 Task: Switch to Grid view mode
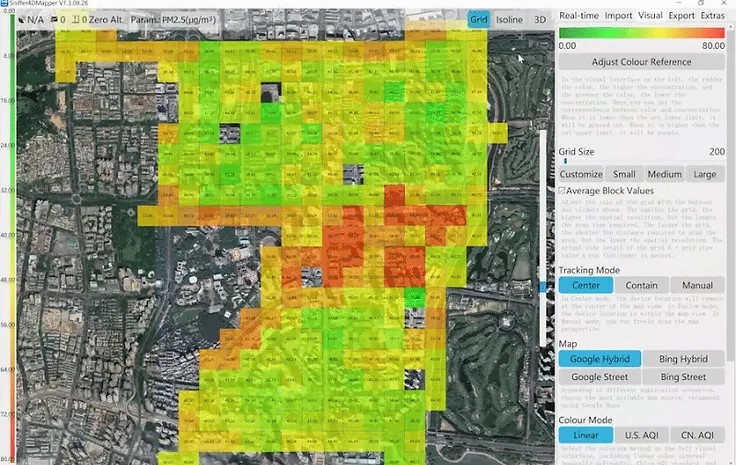pyautogui.click(x=480, y=19)
